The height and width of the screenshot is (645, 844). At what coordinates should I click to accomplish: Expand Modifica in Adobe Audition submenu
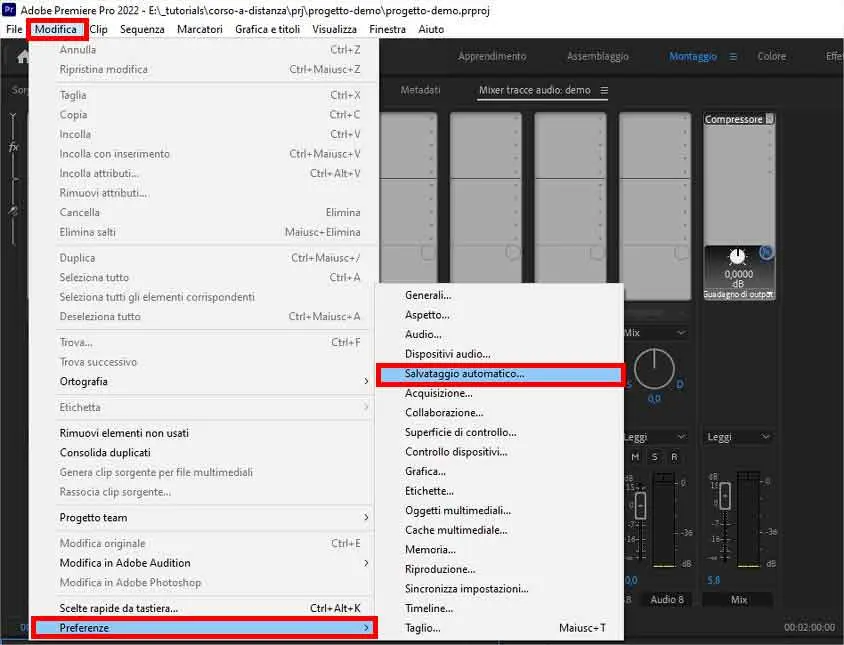(x=204, y=563)
